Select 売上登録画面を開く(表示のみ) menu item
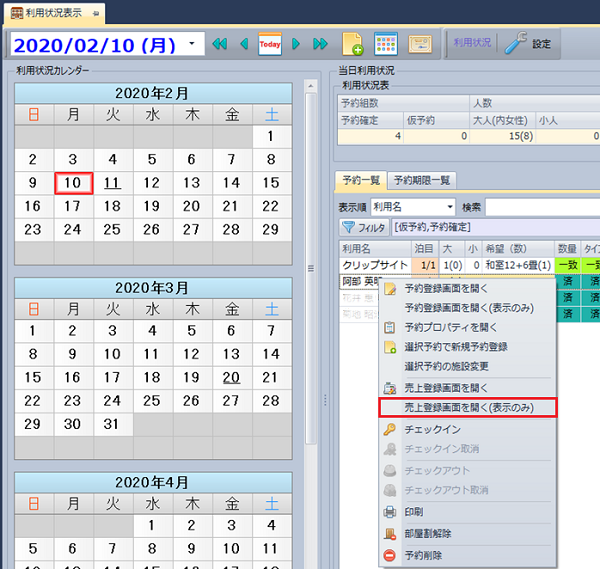 [x=467, y=407]
